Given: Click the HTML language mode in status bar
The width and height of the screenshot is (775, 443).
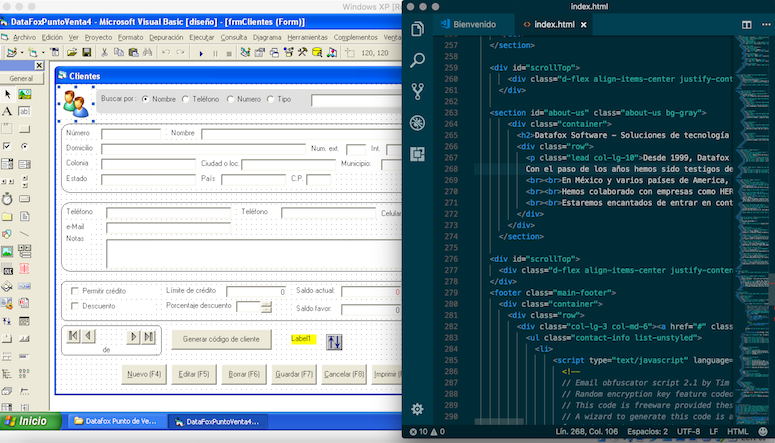Looking at the screenshot, I should [737, 431].
